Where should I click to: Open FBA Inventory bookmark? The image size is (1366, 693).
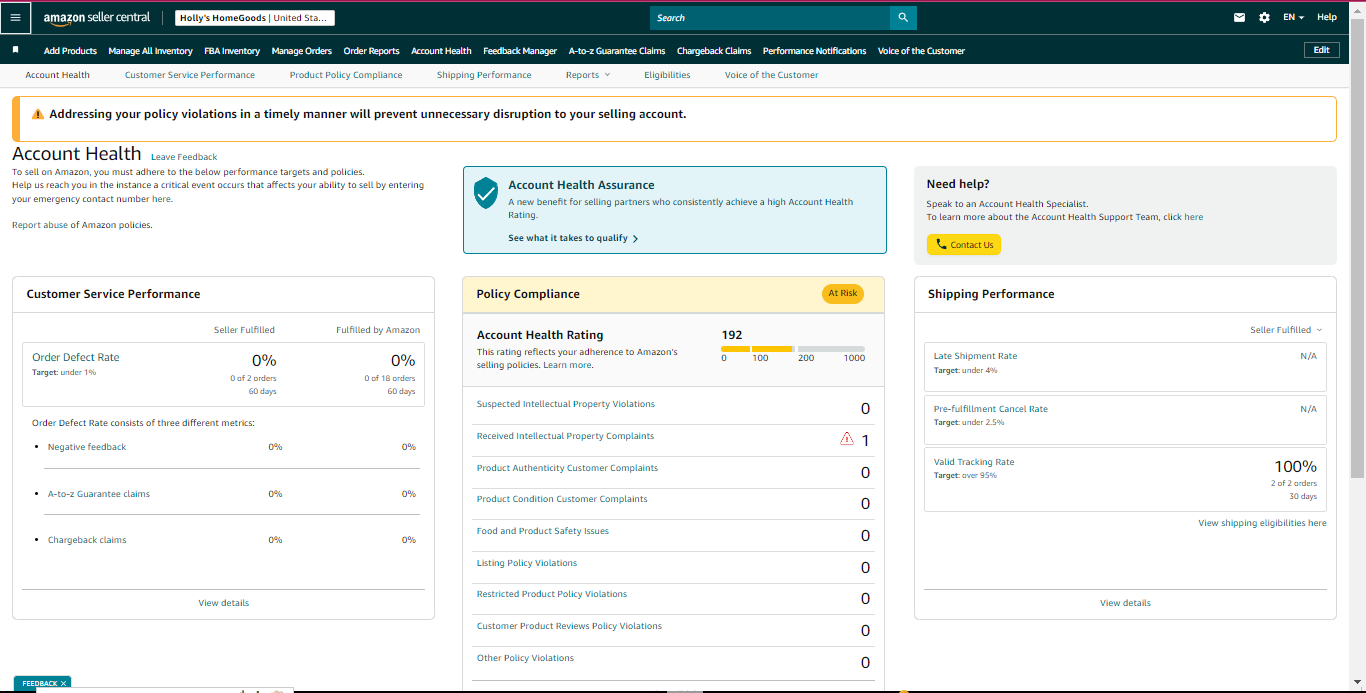pos(232,51)
